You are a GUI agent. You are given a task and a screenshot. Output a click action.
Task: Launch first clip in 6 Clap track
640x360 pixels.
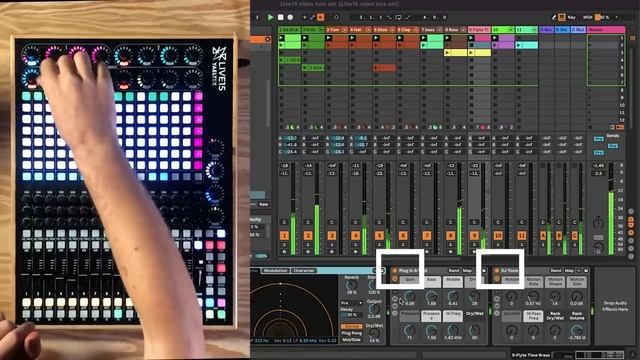click(400, 38)
